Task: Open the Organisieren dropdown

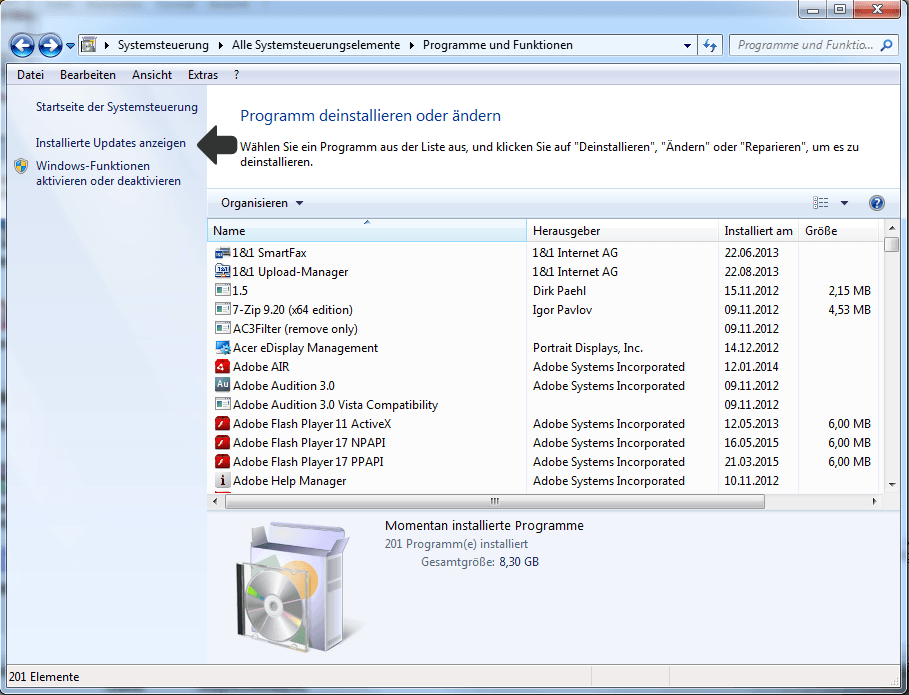Action: click(262, 203)
